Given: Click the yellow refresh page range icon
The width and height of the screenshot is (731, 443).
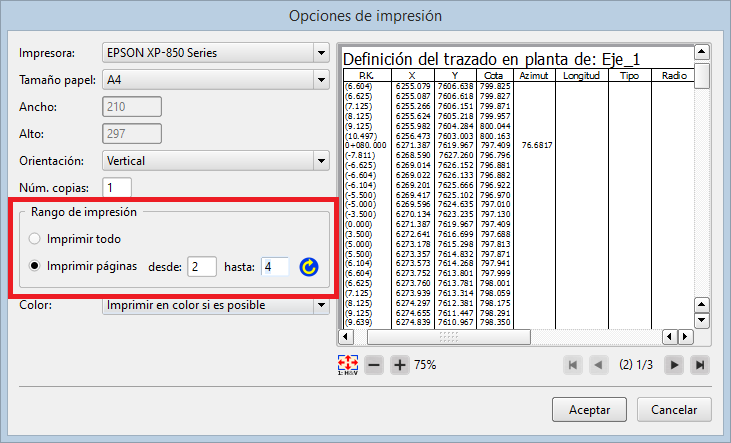Looking at the screenshot, I should (x=309, y=267).
